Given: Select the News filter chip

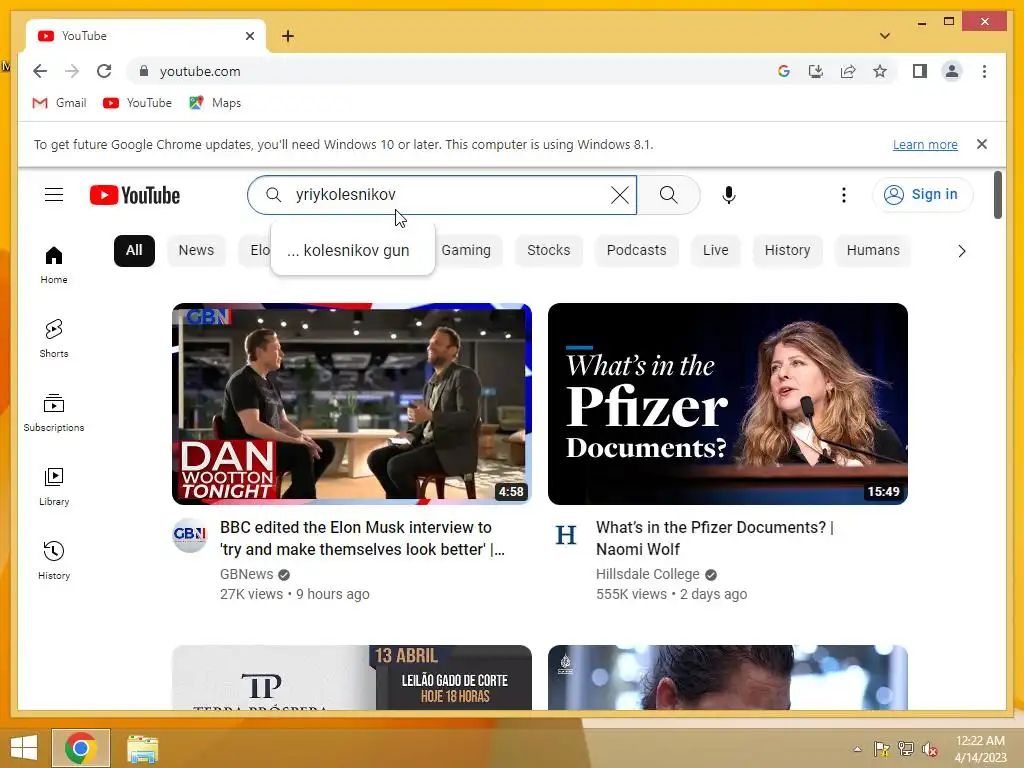Looking at the screenshot, I should 196,251.
